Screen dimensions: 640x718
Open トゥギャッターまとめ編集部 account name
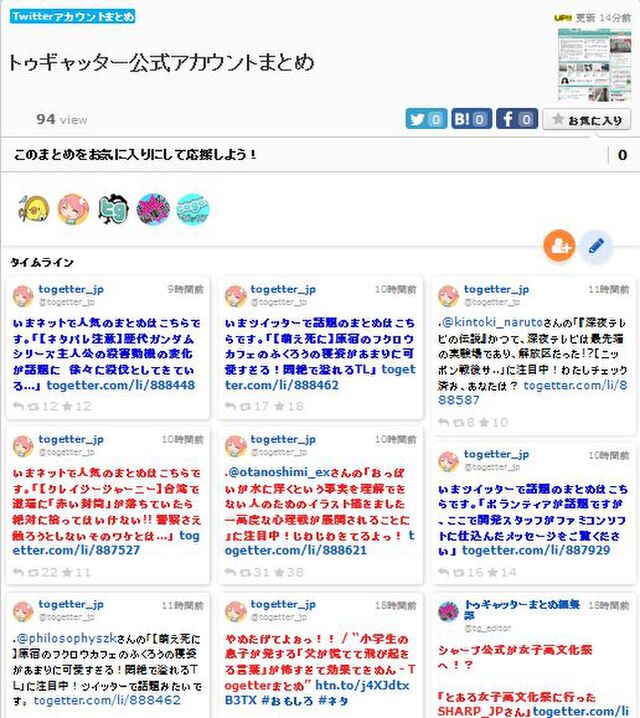(522, 609)
